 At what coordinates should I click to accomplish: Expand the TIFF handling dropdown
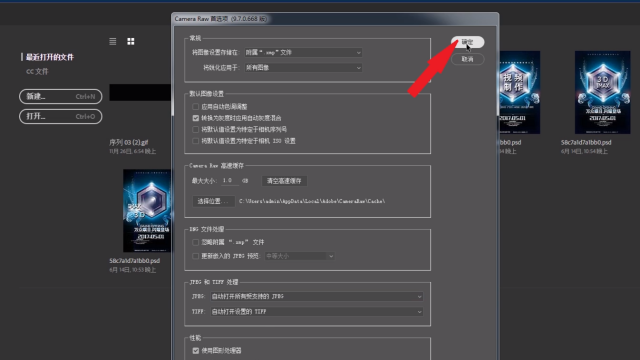tap(317, 311)
